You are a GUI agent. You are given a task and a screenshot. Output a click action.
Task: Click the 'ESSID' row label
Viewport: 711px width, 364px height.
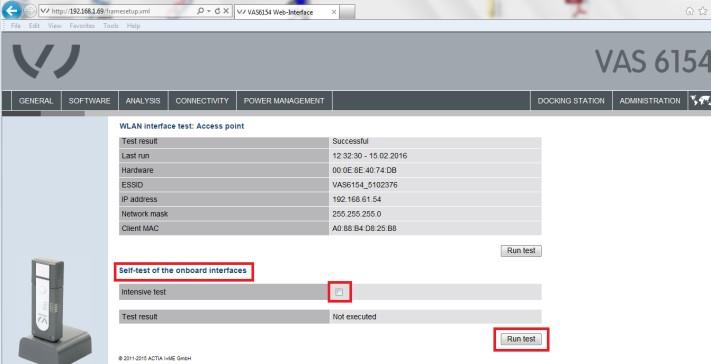[x=132, y=185]
